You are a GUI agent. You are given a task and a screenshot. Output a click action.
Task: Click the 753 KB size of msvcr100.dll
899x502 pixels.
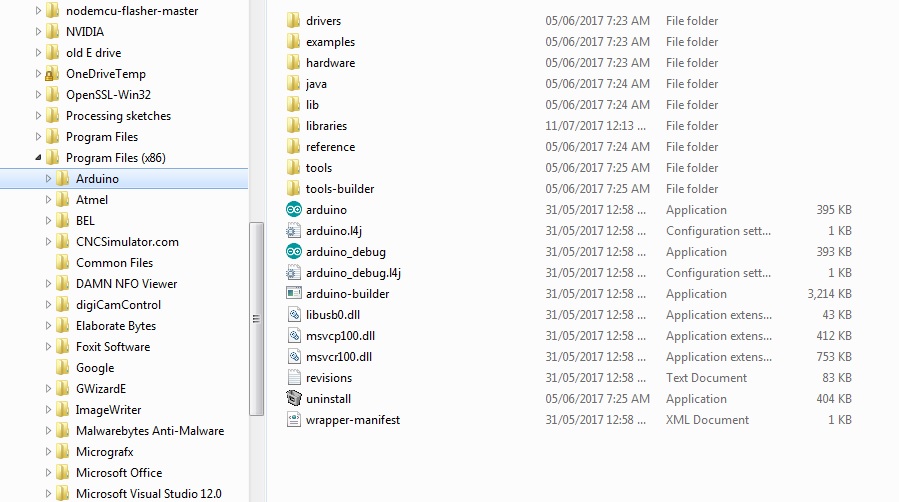(x=834, y=357)
